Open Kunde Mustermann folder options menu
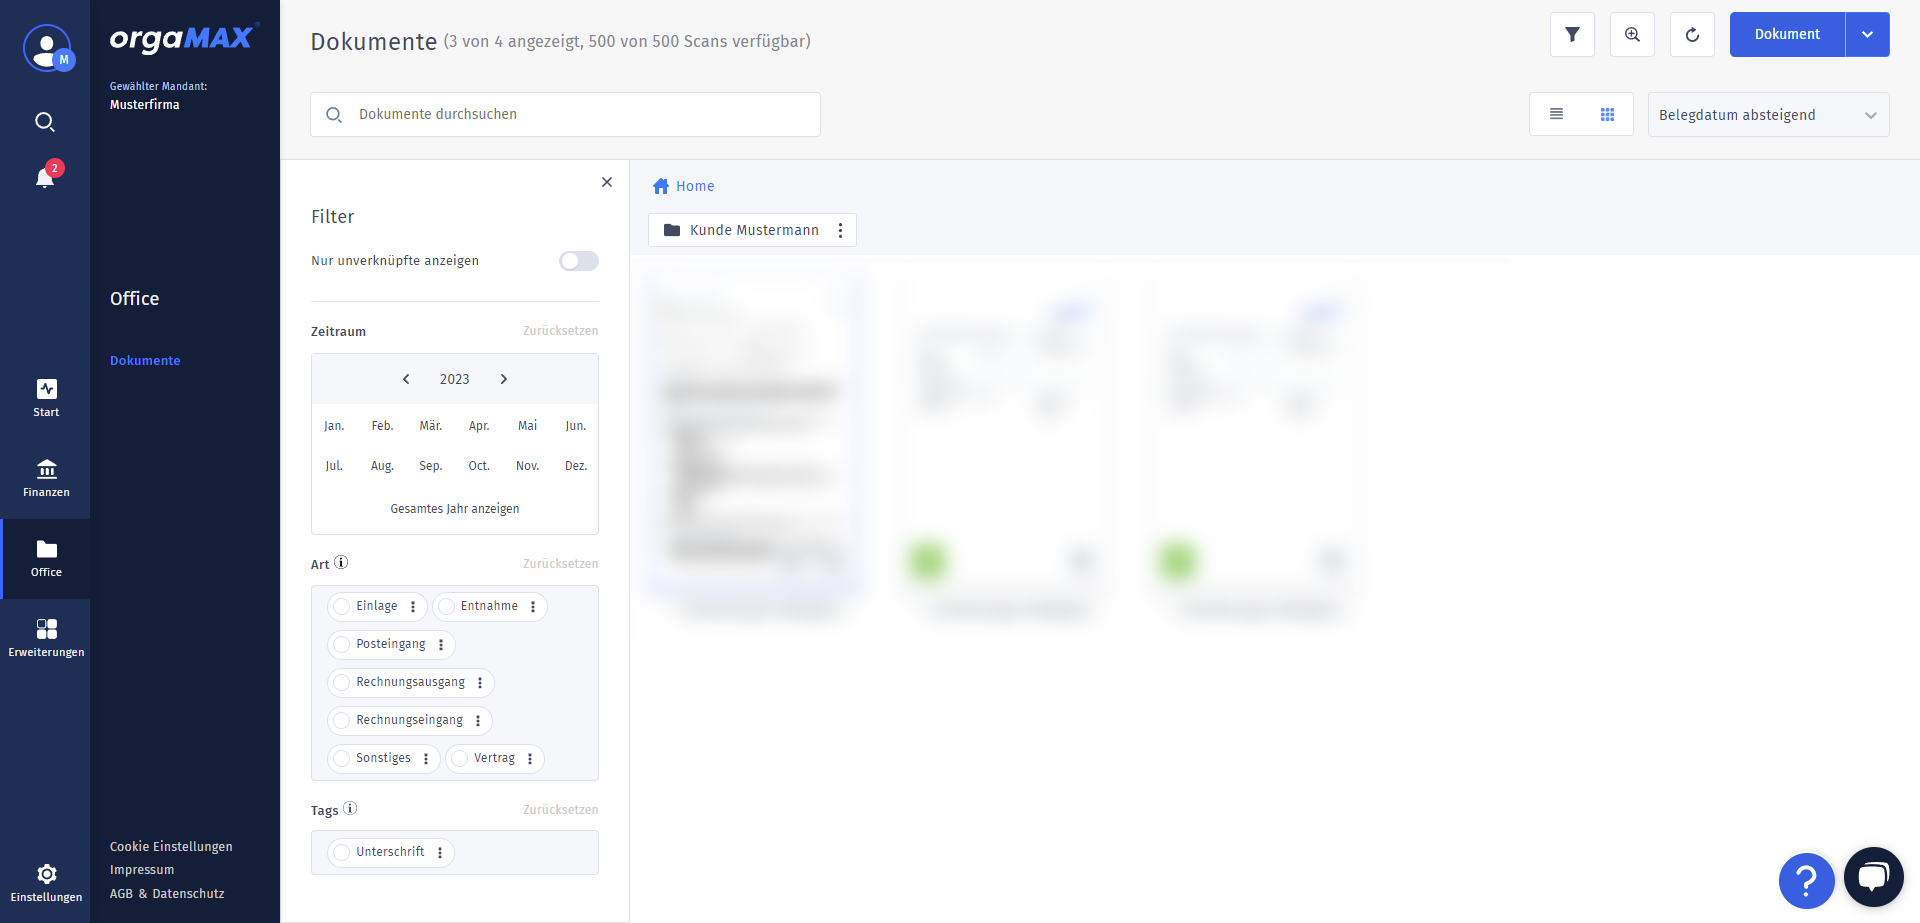Screen dimensions: 1920x923 (840, 230)
